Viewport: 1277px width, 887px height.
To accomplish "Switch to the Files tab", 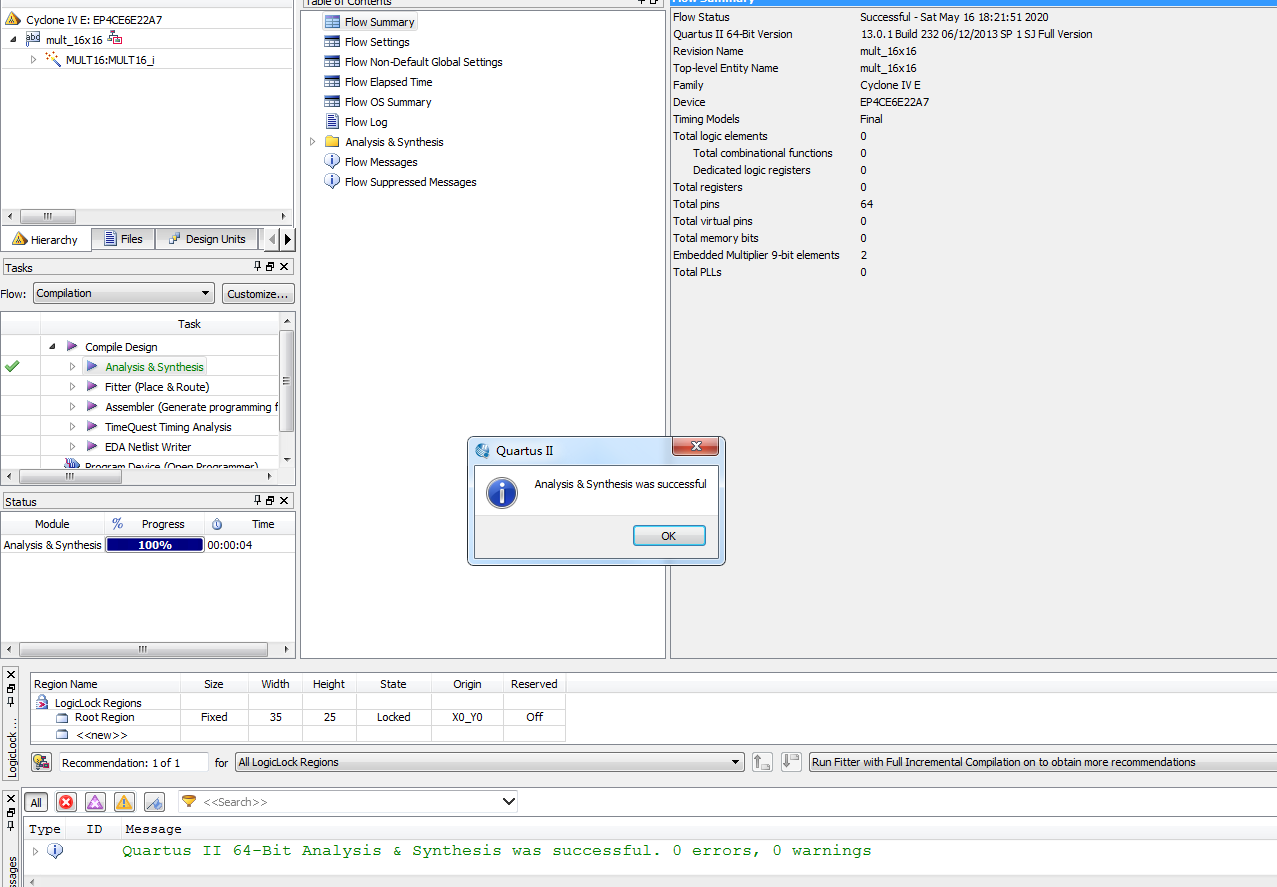I will (x=124, y=239).
